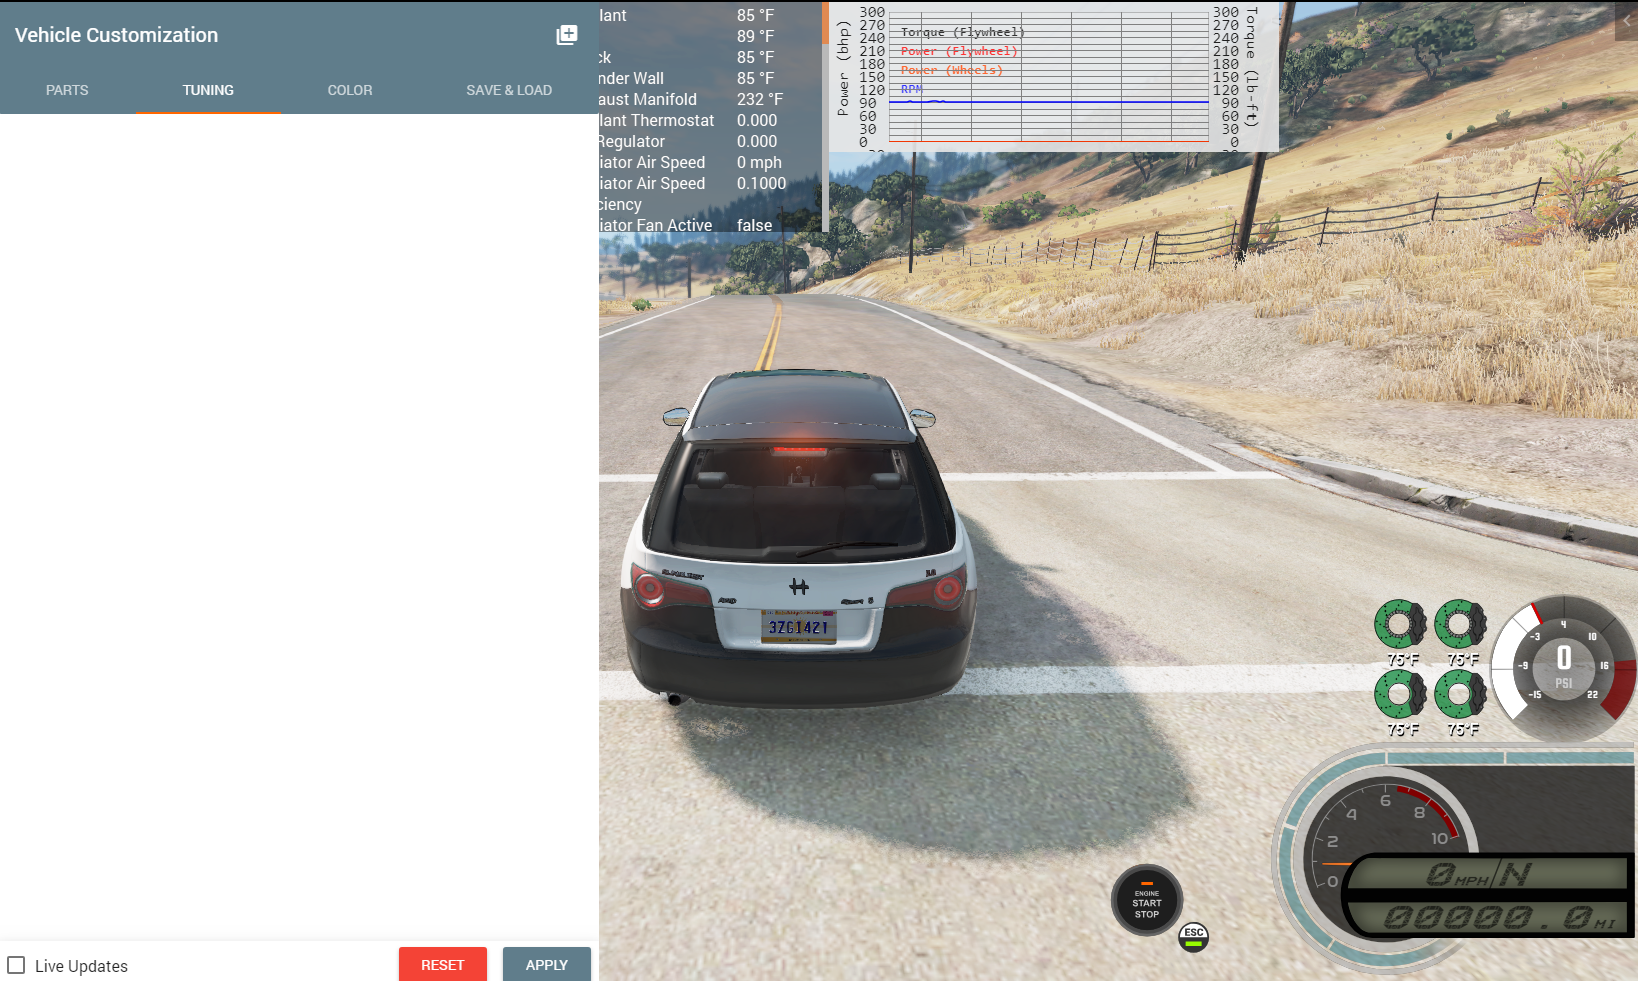
Task: Click the Coolant Thermostat 0.000 value
Action: [x=757, y=120]
